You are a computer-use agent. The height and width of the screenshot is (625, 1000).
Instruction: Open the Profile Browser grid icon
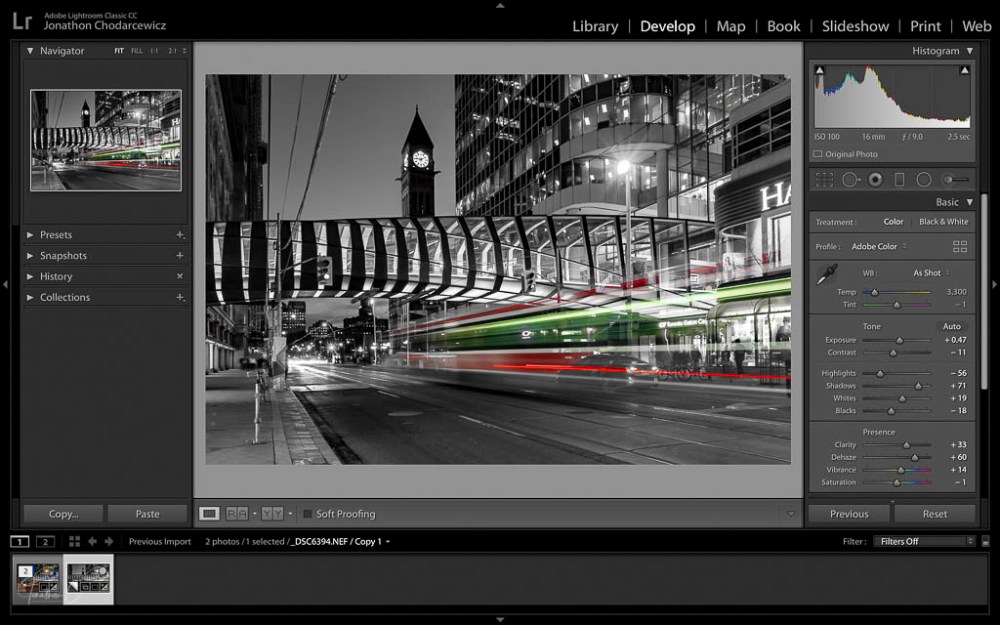click(960, 246)
